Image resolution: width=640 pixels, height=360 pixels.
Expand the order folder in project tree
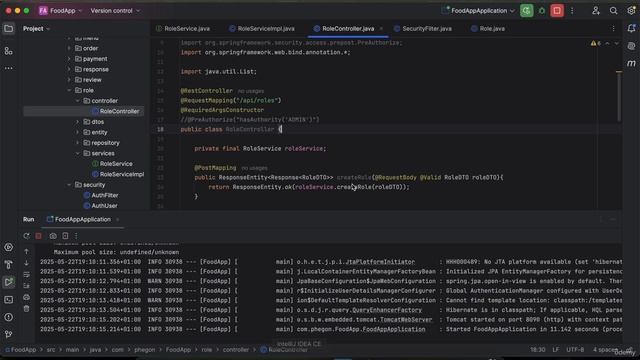[69, 48]
